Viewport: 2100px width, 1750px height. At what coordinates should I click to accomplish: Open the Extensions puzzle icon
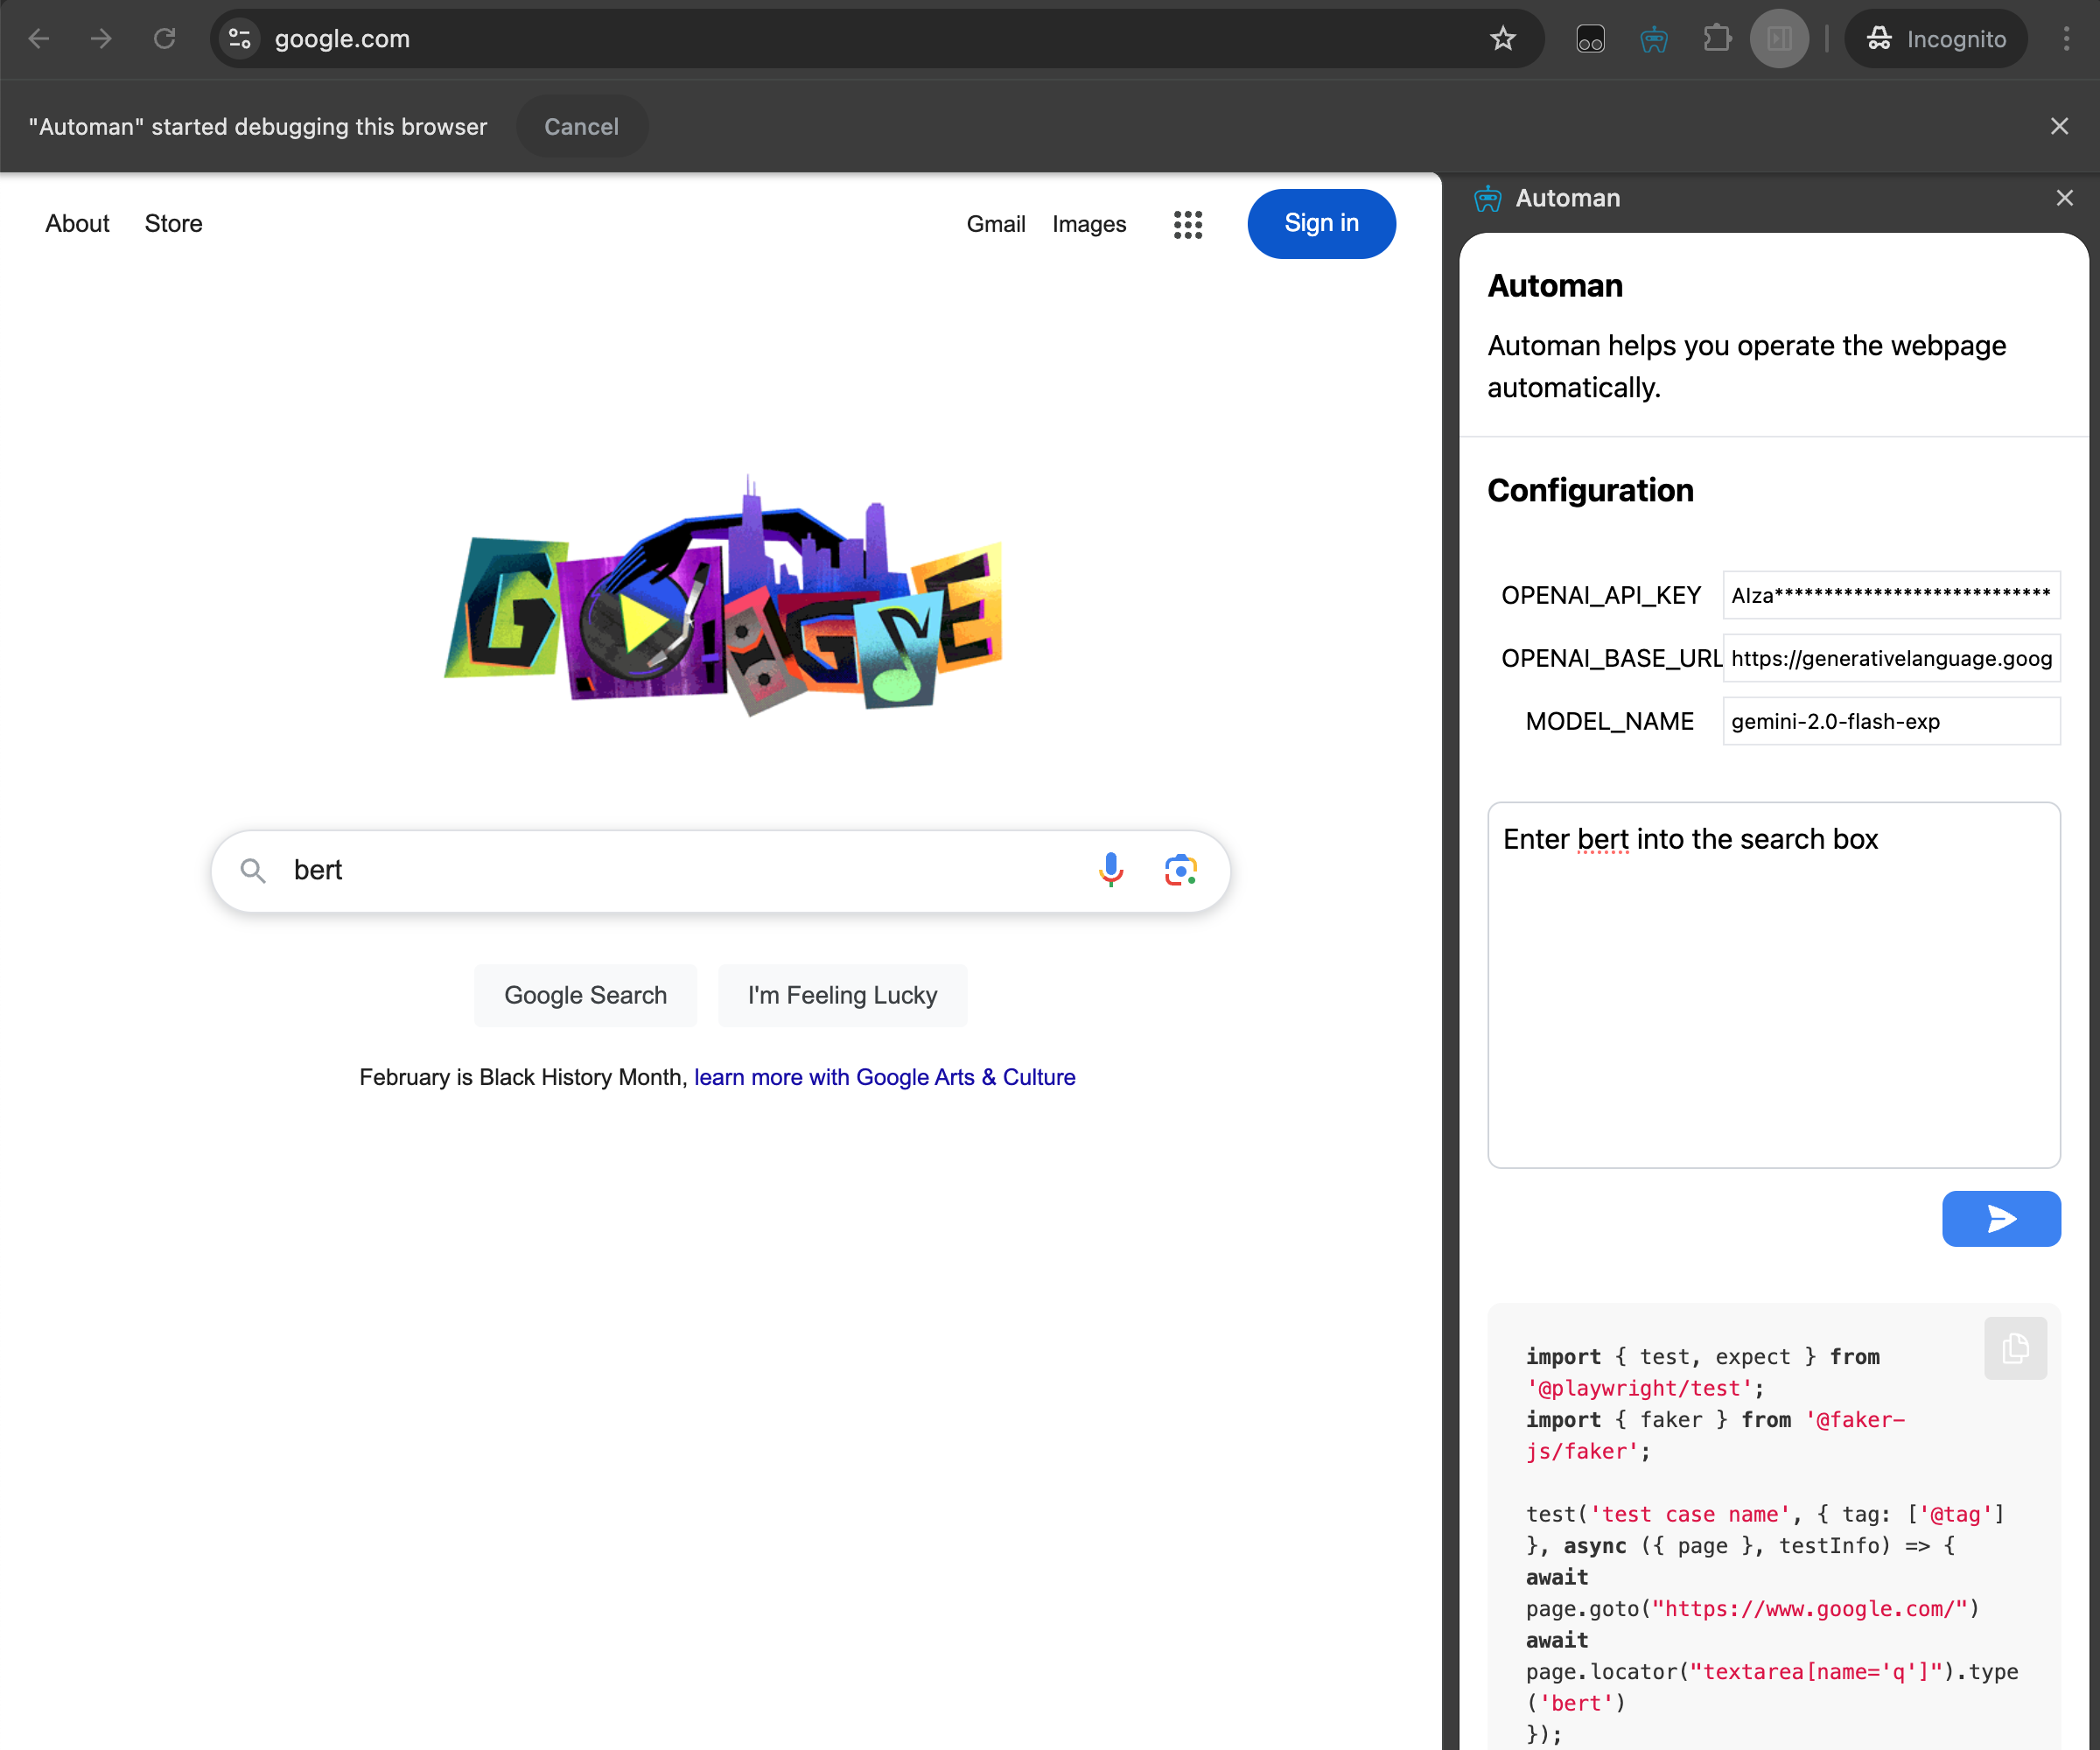(x=1717, y=39)
